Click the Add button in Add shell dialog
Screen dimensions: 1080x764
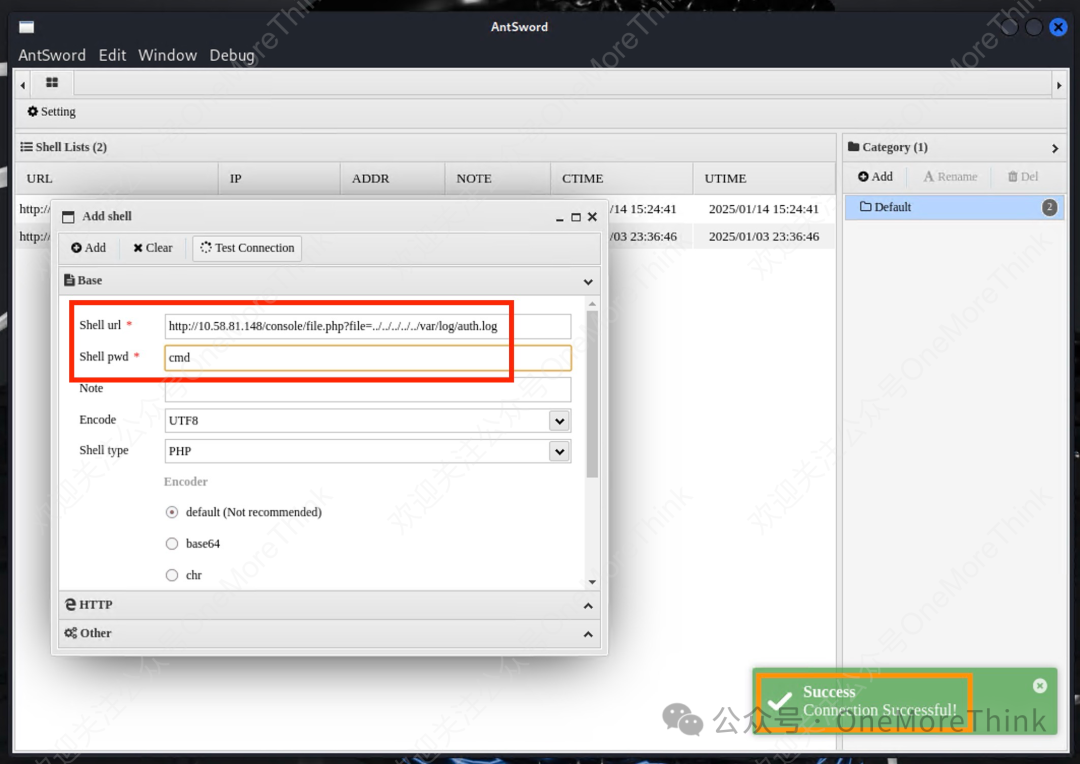pyautogui.click(x=89, y=248)
